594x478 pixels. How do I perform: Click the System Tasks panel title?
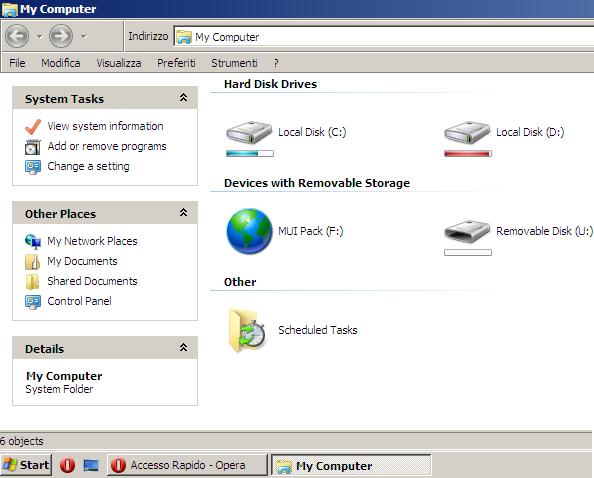point(64,99)
